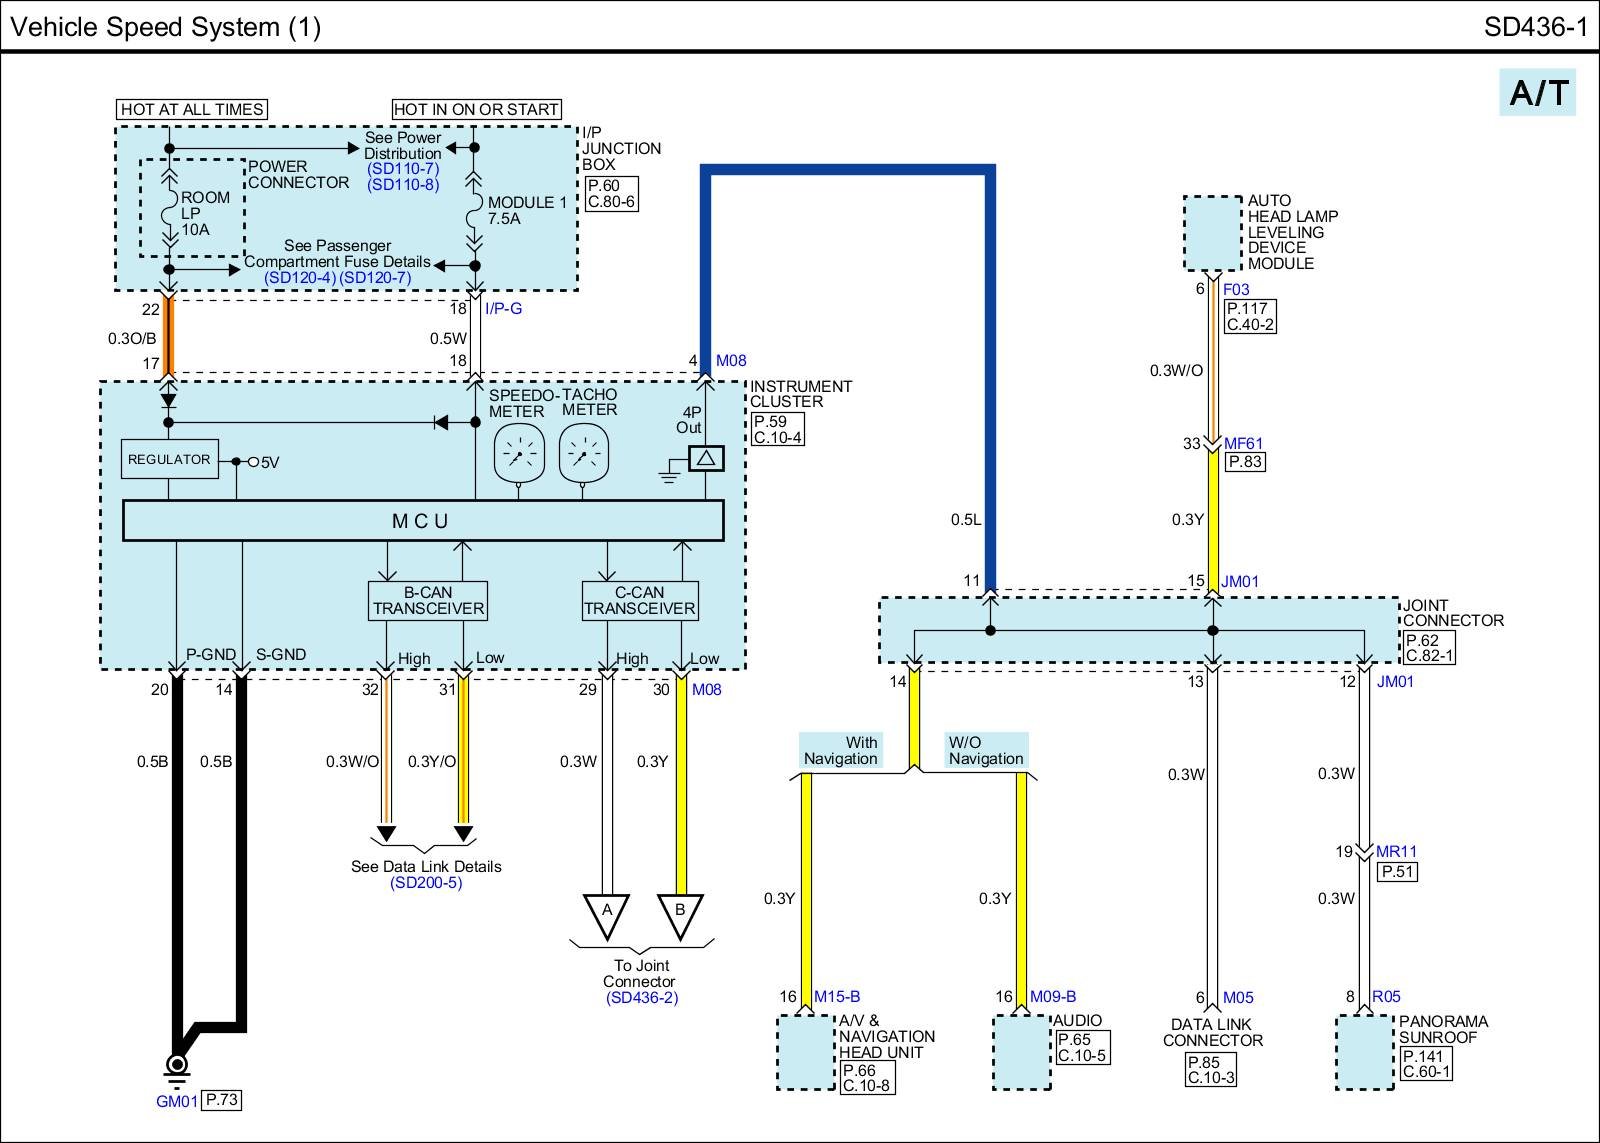The height and width of the screenshot is (1143, 1600).
Task: Select the triangle B connector marker
Action: pos(680,914)
